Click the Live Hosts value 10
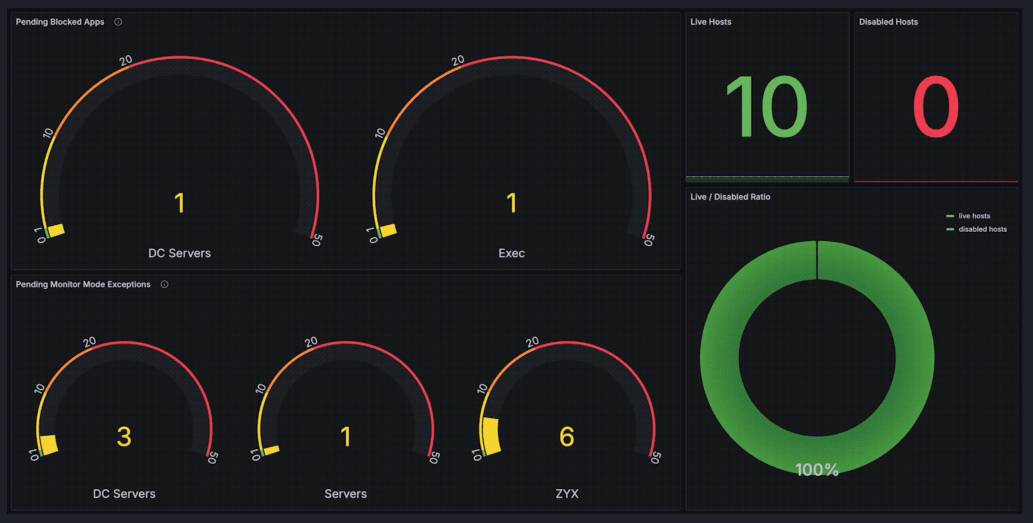1033x523 pixels. (767, 108)
